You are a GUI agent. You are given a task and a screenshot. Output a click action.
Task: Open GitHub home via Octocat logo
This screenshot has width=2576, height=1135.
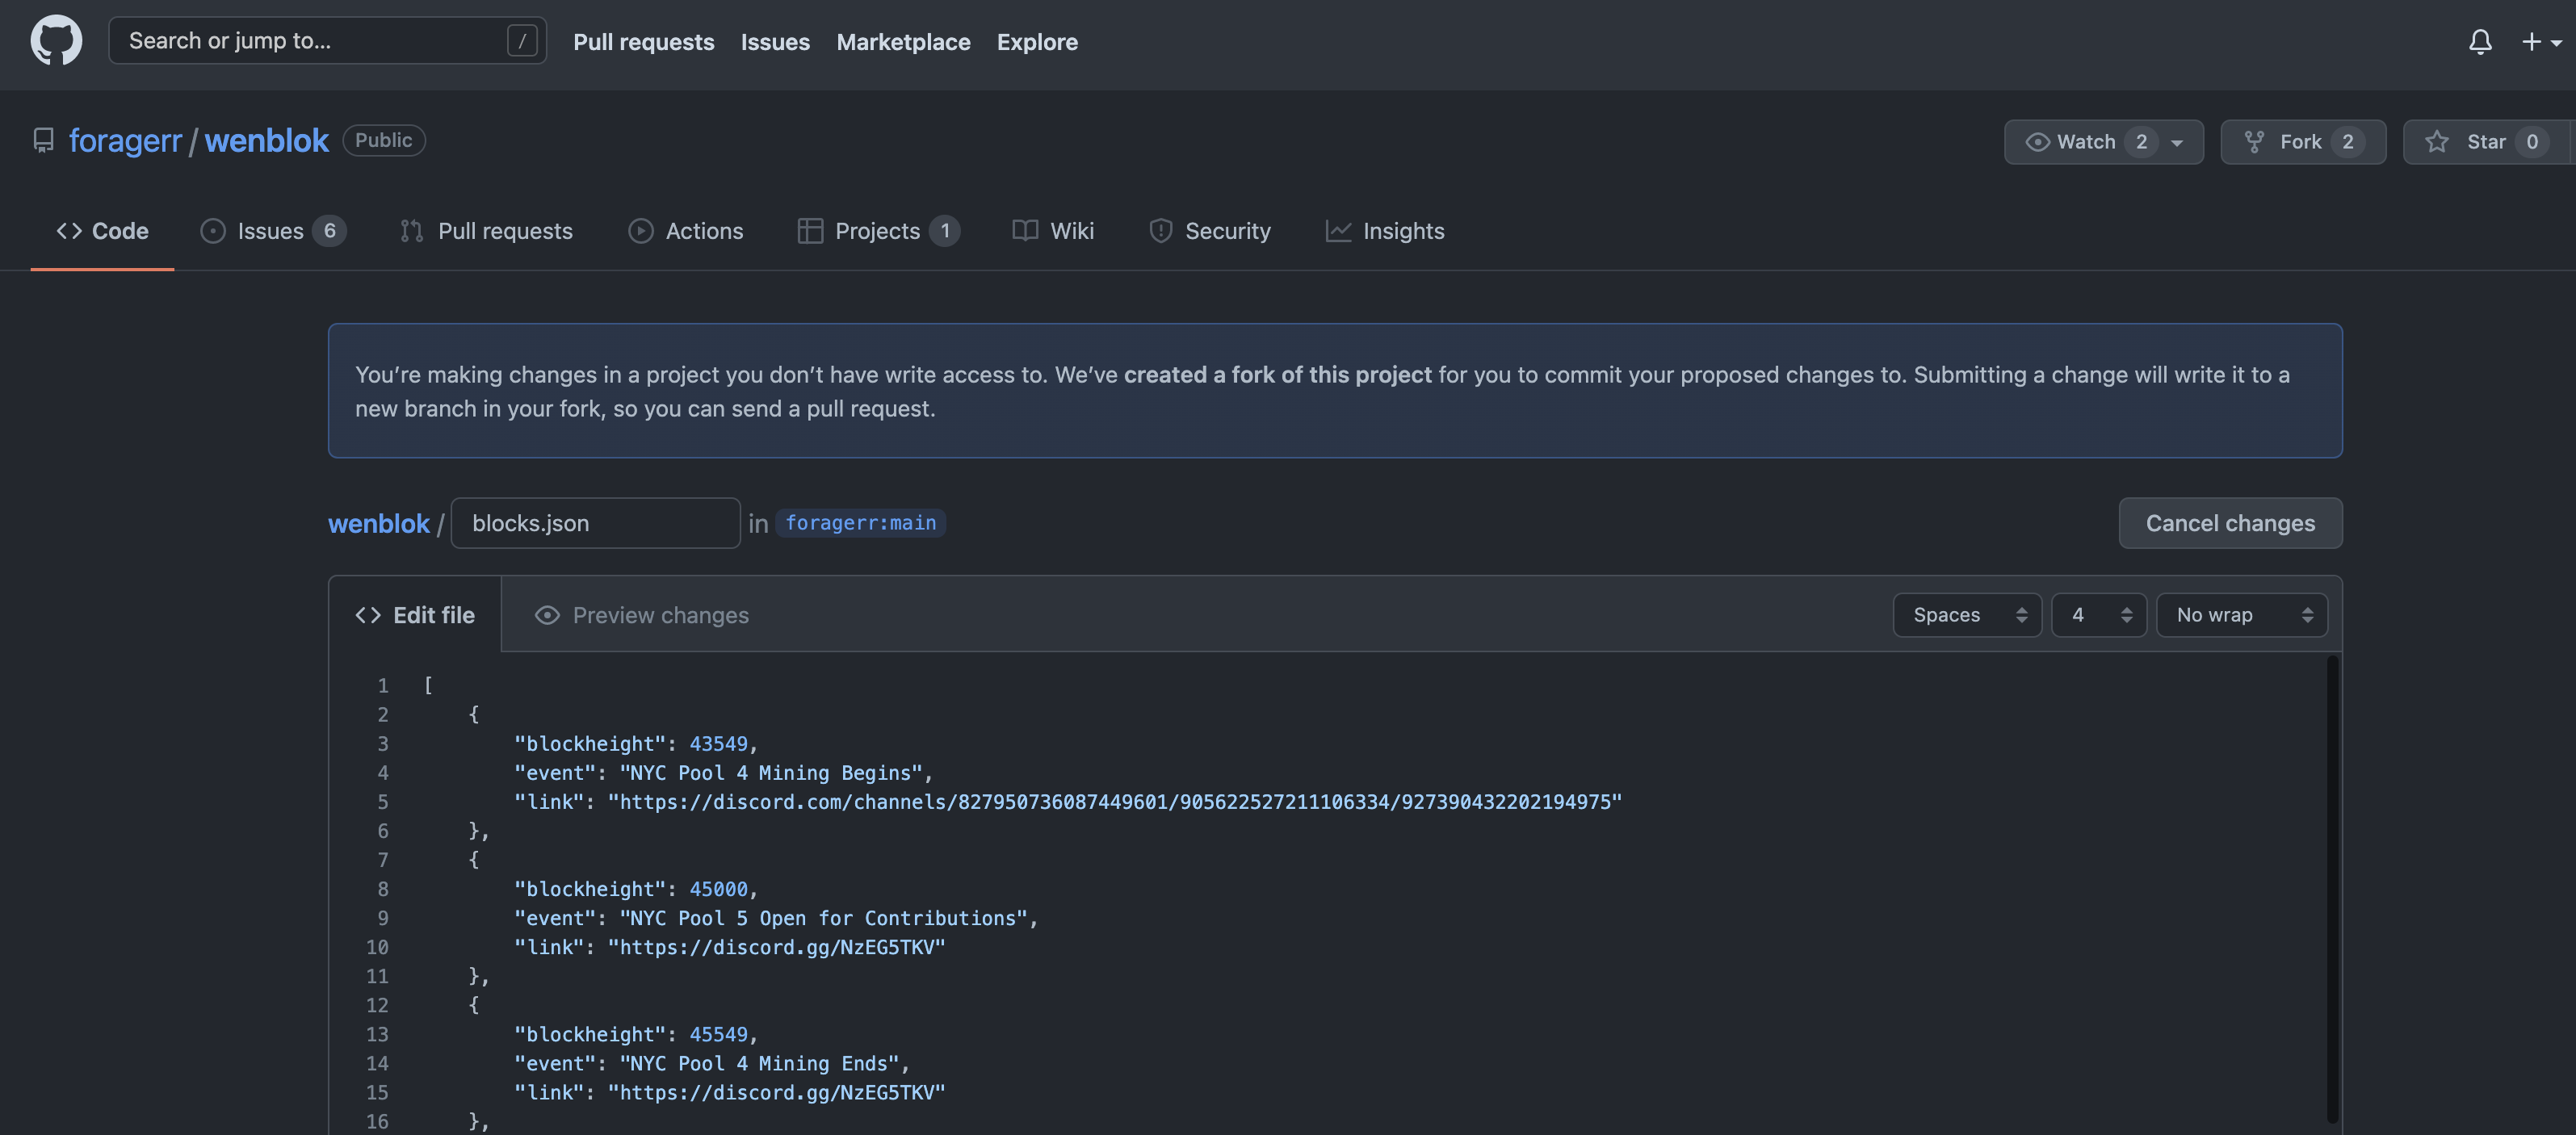56,41
